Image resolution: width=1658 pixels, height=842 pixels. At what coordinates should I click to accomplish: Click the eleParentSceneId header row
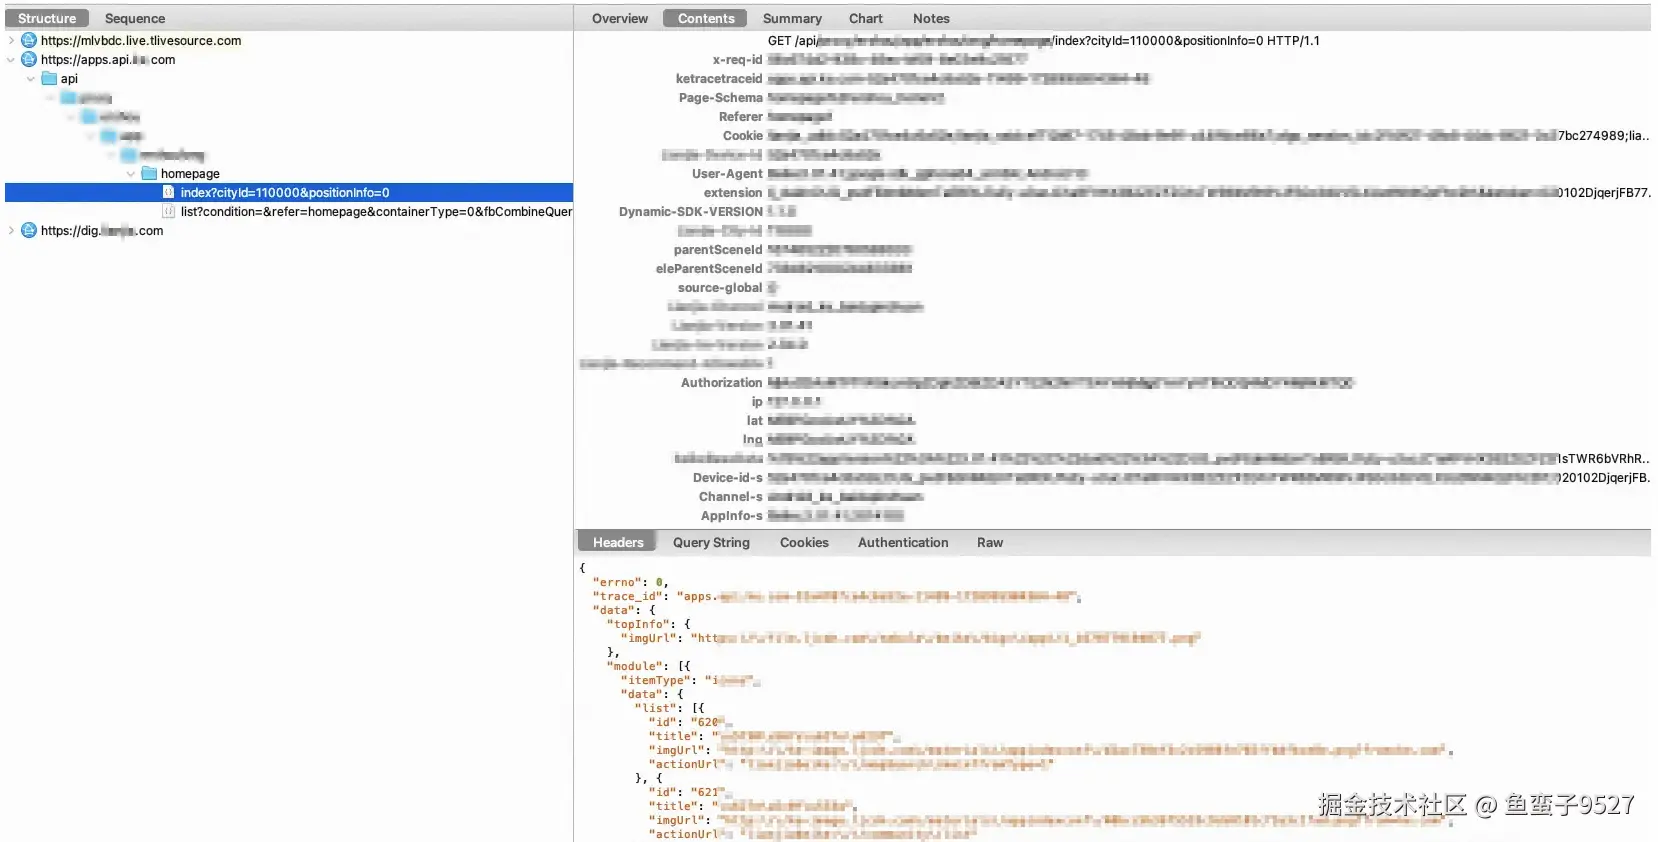[1113, 269]
